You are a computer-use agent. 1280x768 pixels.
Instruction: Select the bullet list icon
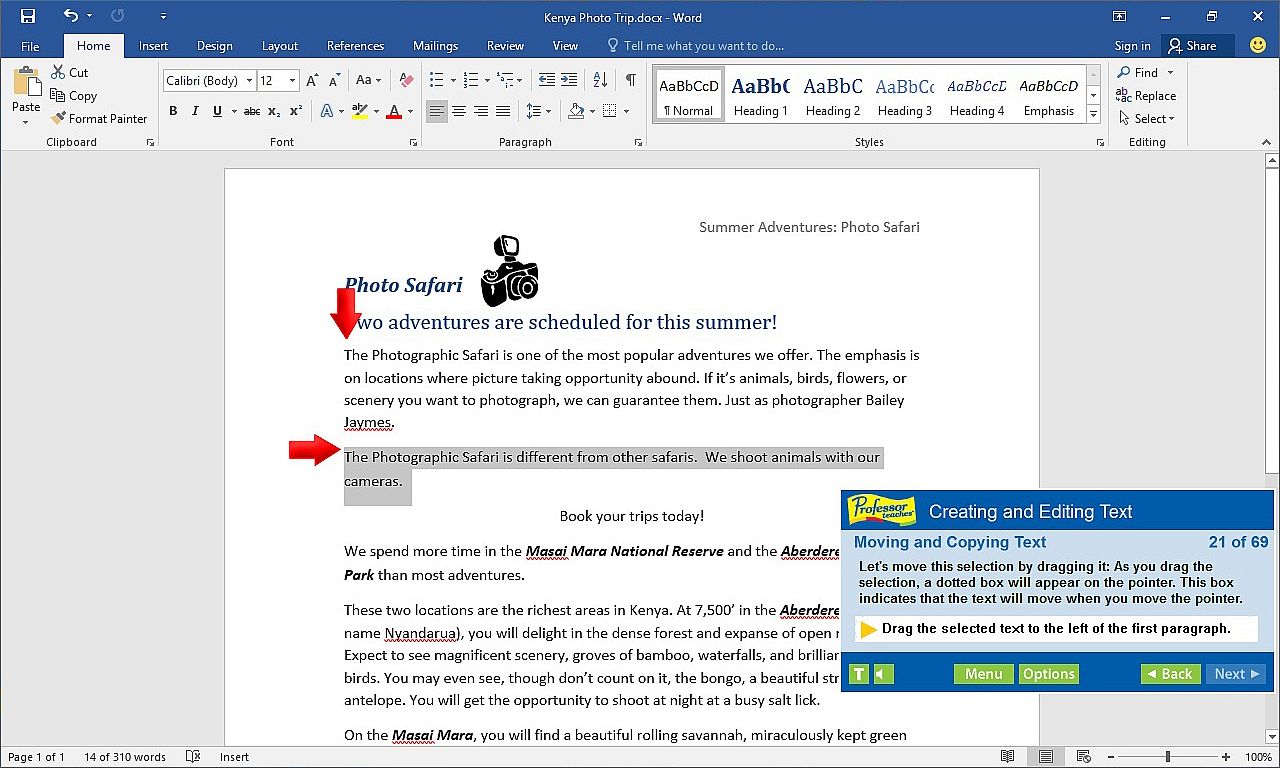click(x=436, y=80)
